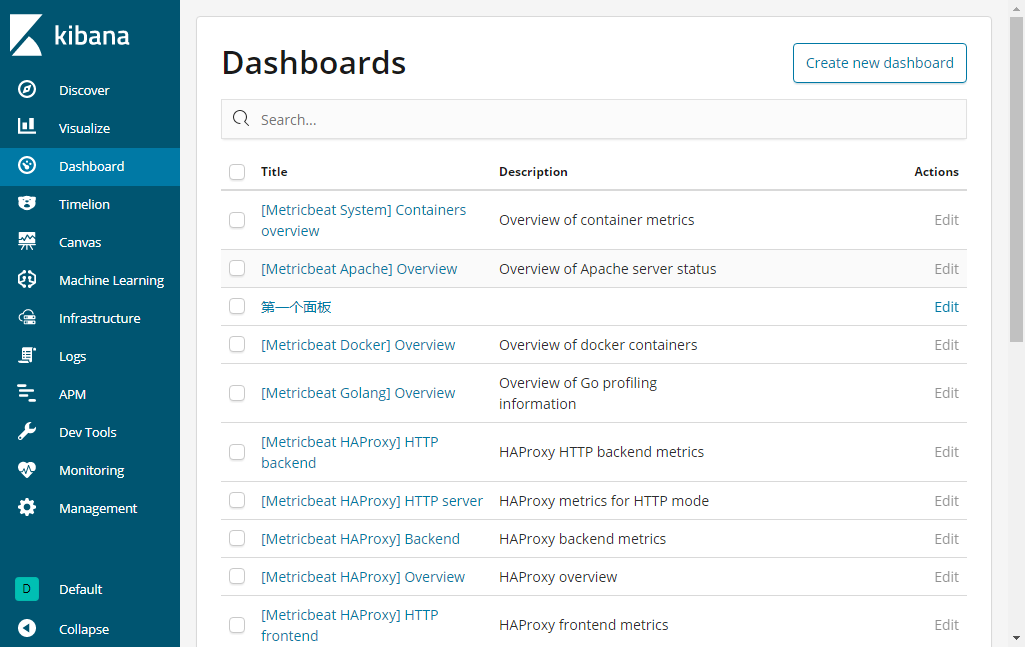Tick the checkbox for 第一个面板

[237, 307]
